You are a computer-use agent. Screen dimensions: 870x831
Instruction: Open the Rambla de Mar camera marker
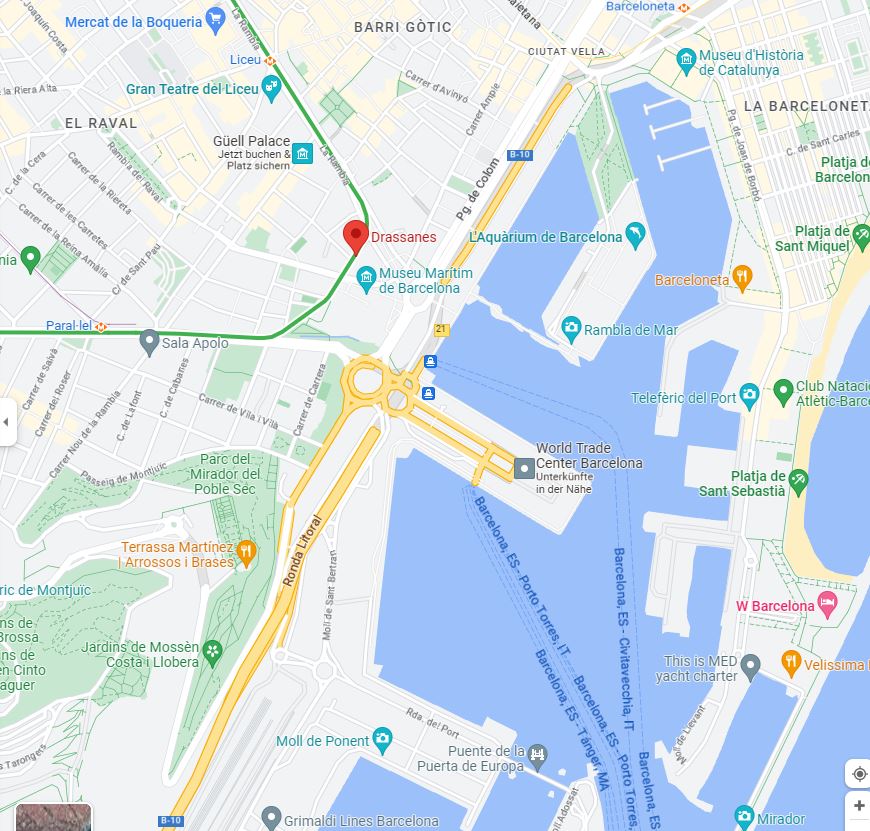[571, 330]
